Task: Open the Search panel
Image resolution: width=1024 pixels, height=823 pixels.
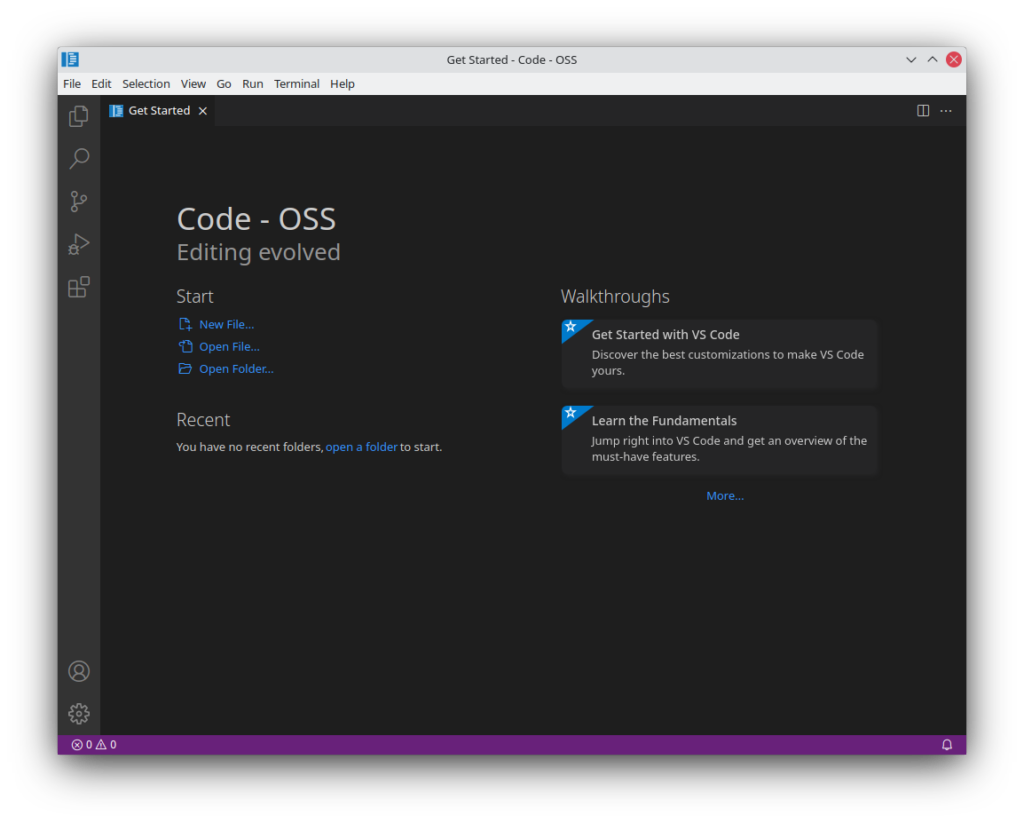Action: click(x=79, y=158)
